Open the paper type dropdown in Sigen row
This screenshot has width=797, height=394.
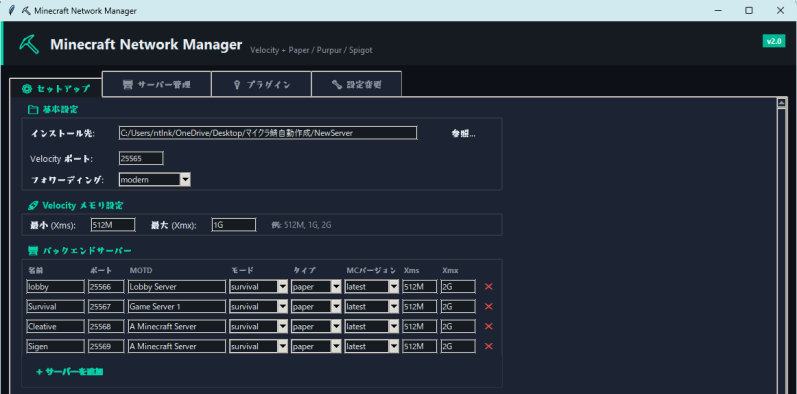click(336, 346)
